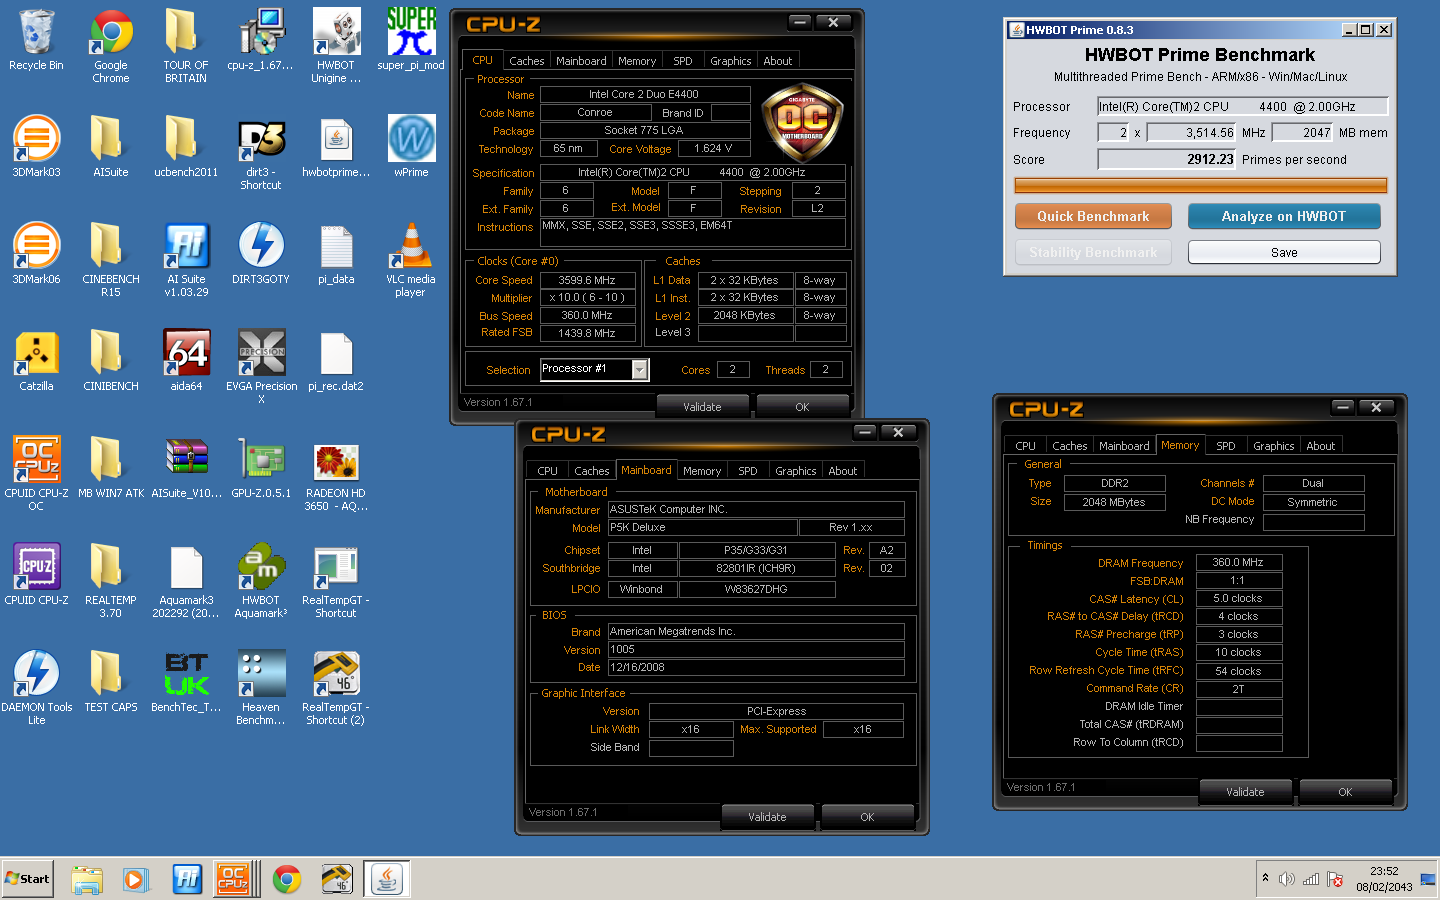Click the volume icon in system tray
The height and width of the screenshot is (900, 1440).
[1287, 879]
